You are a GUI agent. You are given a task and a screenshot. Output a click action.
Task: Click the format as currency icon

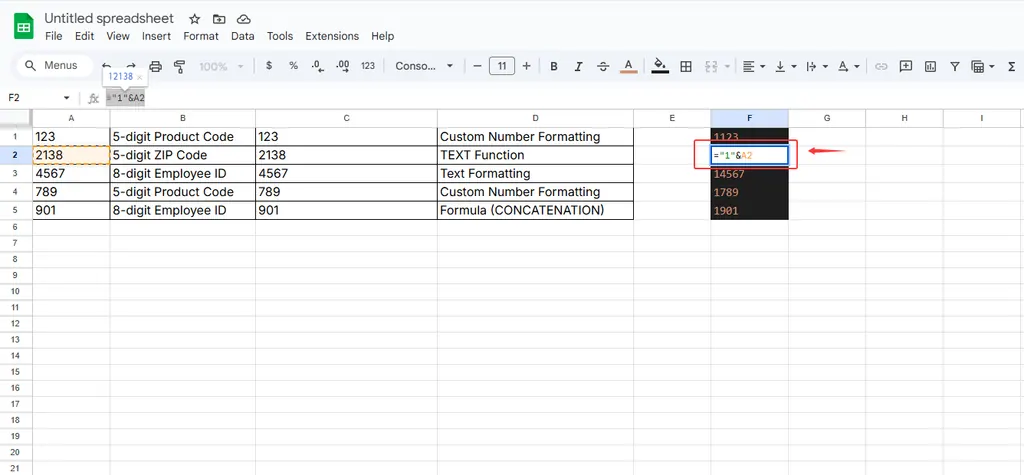pyautogui.click(x=269, y=66)
